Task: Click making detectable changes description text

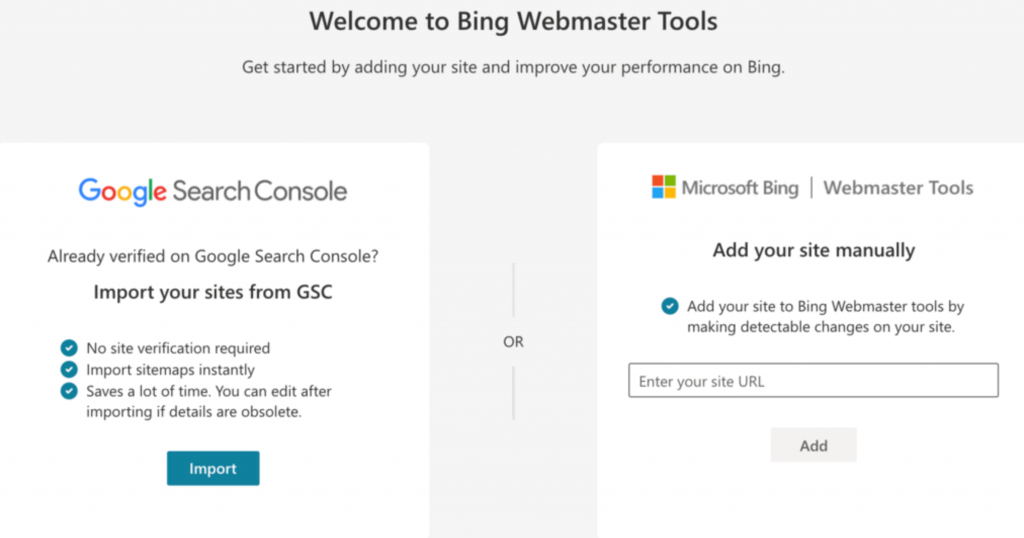Action: point(820,328)
